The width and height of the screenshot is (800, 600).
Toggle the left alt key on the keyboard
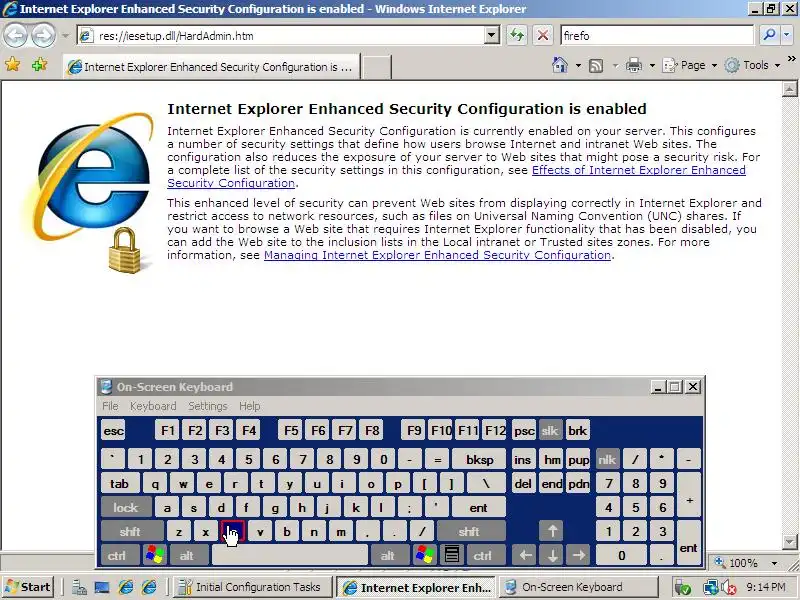(x=187, y=555)
